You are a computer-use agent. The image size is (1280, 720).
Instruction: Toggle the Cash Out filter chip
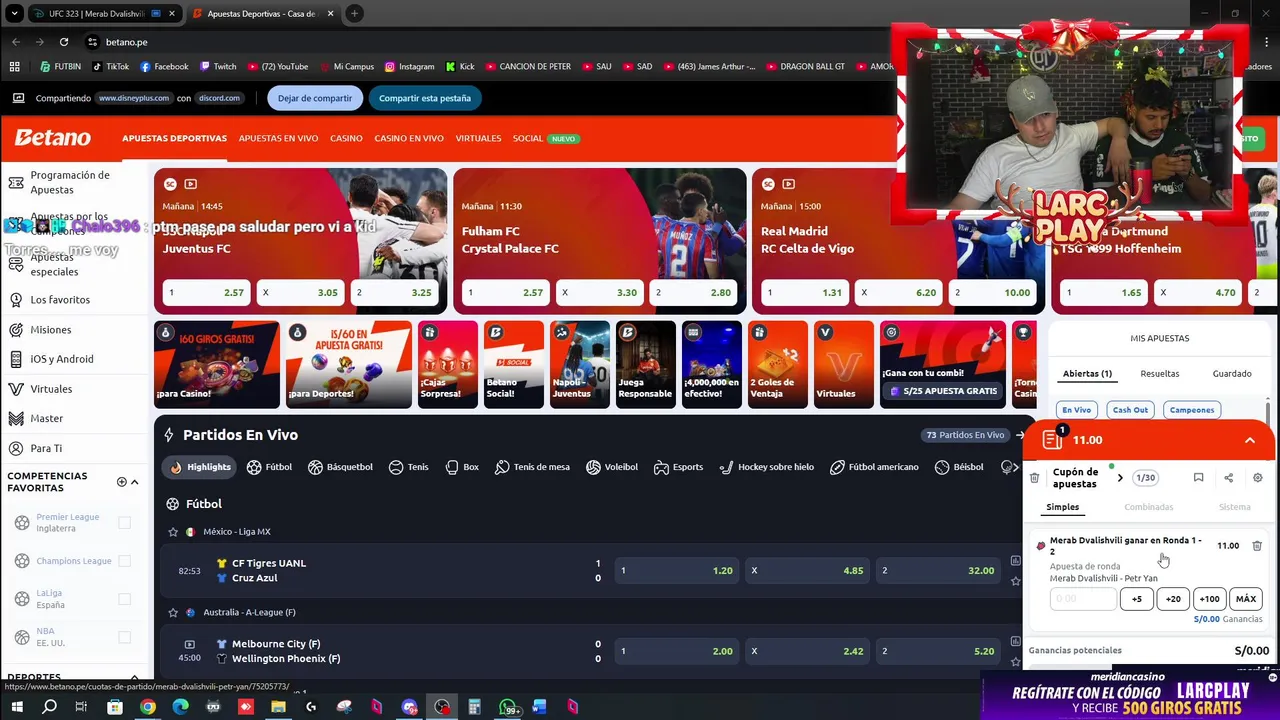pyautogui.click(x=1130, y=410)
